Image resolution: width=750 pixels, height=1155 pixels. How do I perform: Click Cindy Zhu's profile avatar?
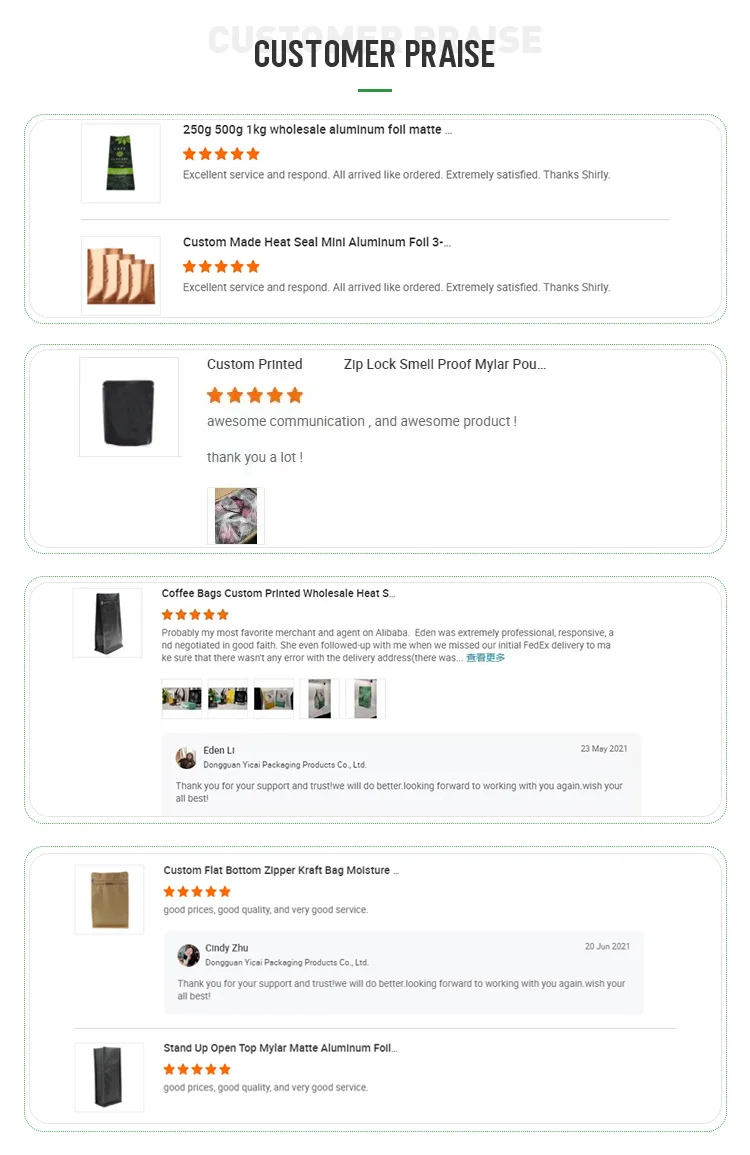tap(188, 955)
